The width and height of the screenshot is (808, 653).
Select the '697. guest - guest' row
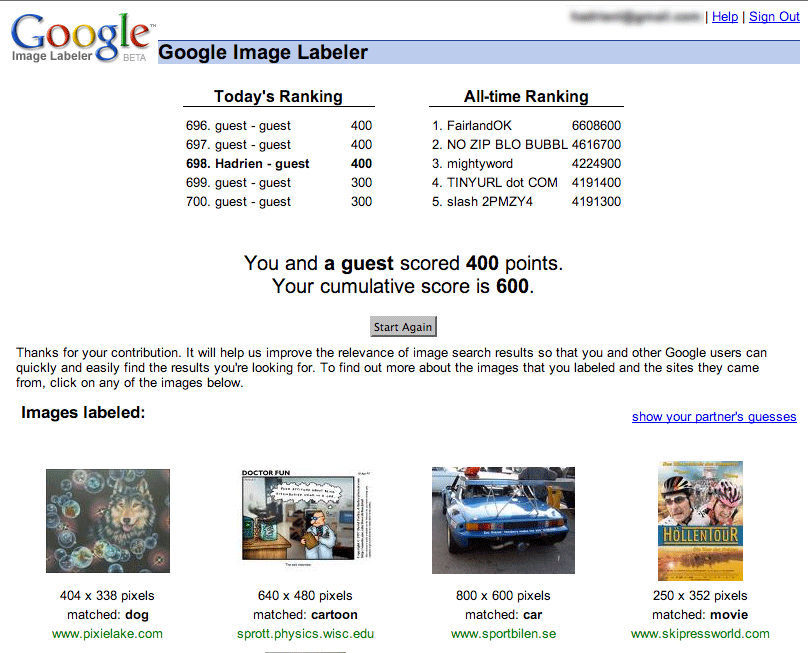279,144
